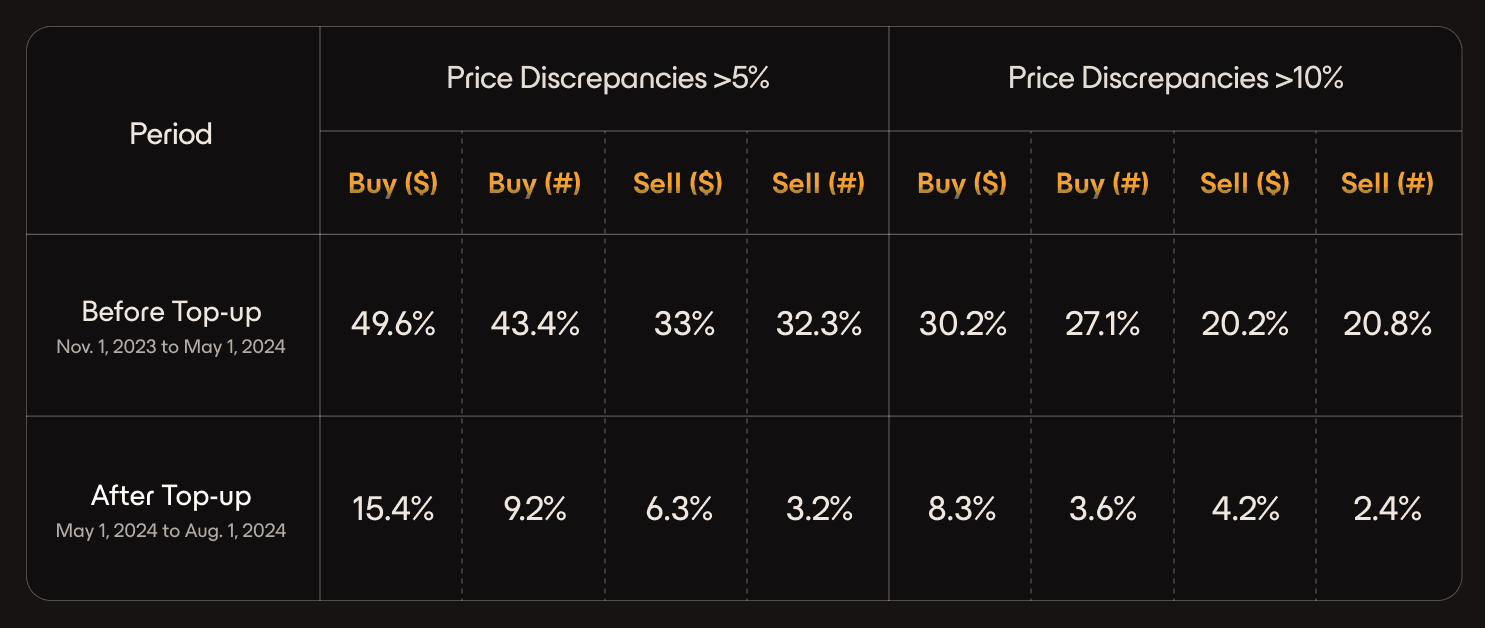Click the first Buy ($) column header
Image resolution: width=1485 pixels, height=628 pixels.
(393, 183)
